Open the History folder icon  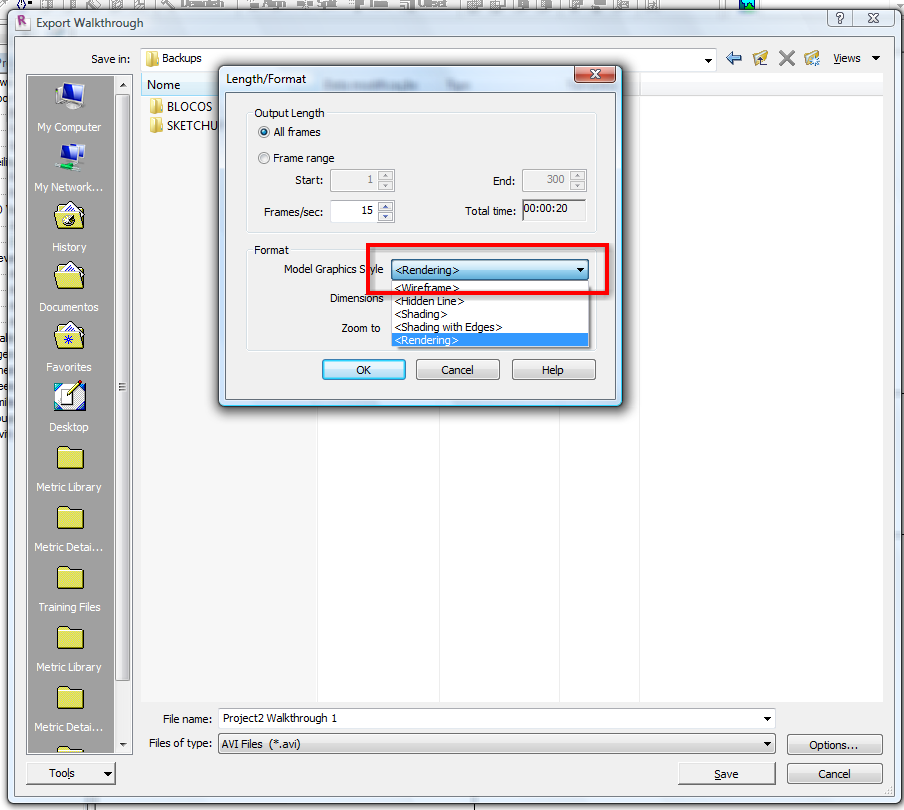coord(70,216)
